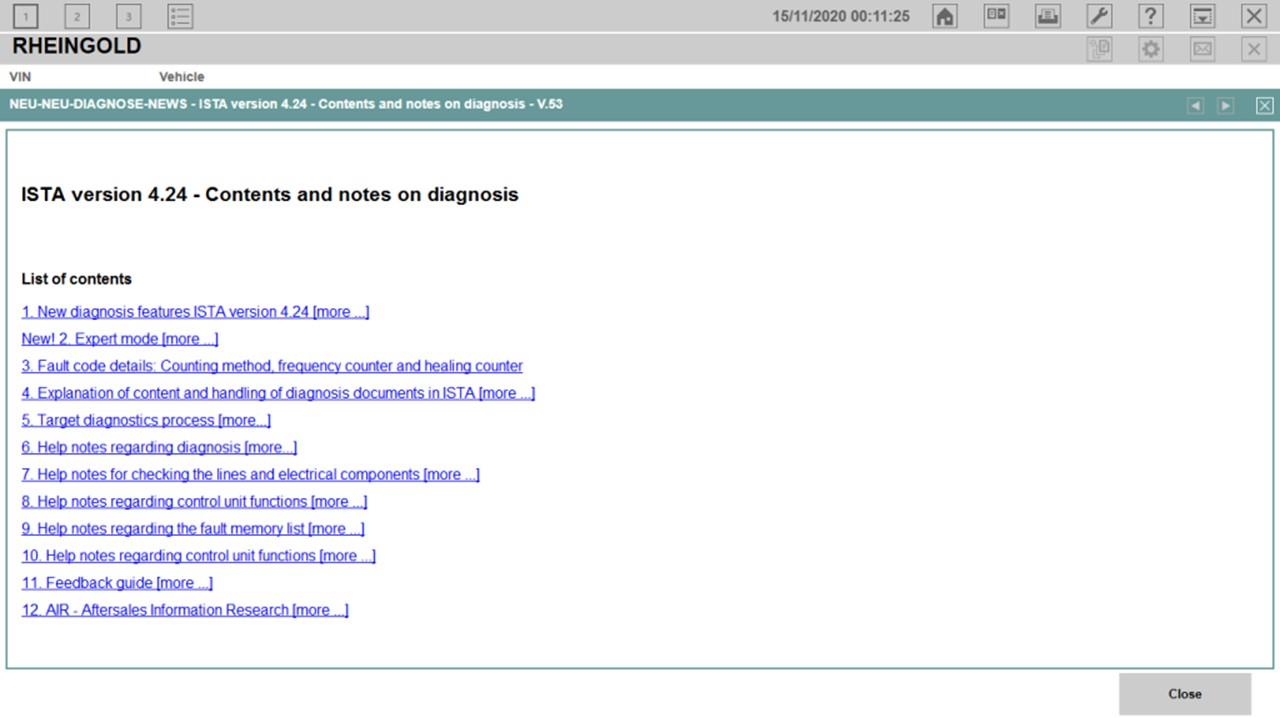Click the RHEINGOLD title text
The width and height of the screenshot is (1280, 718).
point(76,46)
